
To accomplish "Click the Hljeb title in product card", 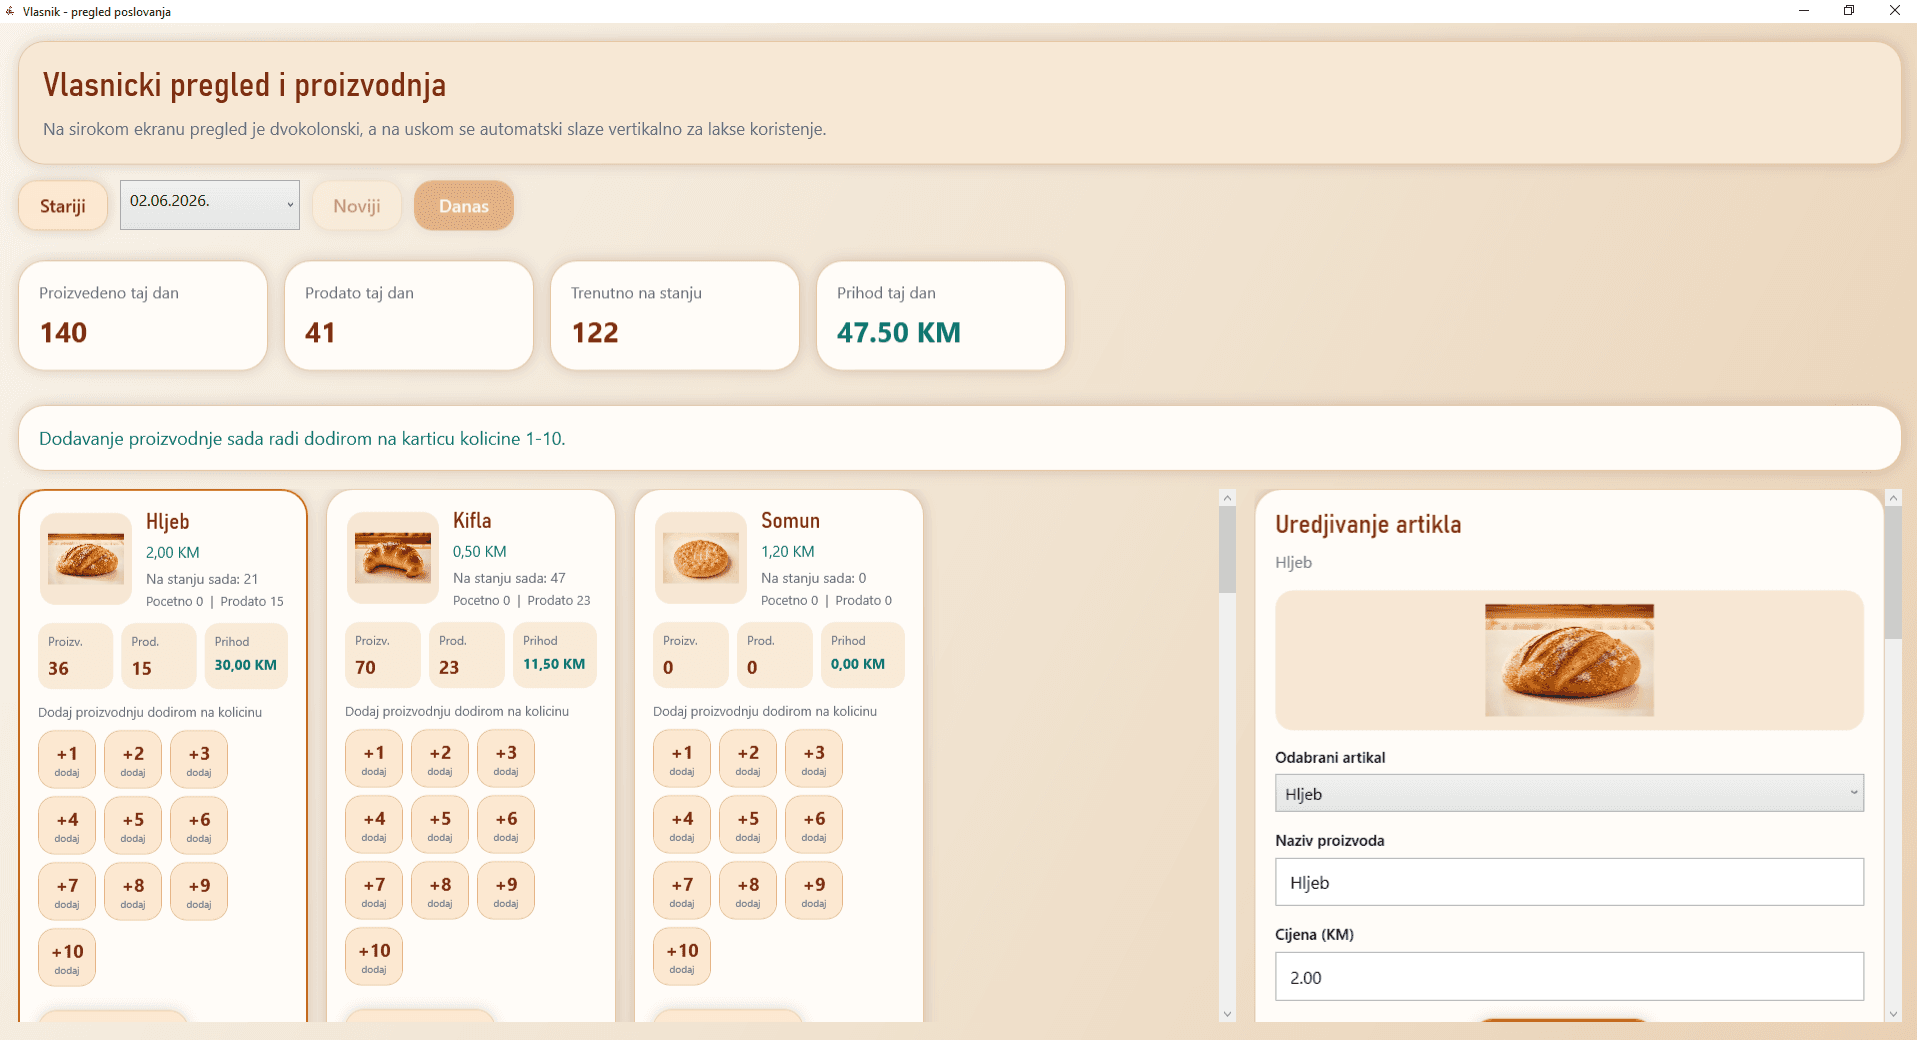I will click(x=168, y=522).
